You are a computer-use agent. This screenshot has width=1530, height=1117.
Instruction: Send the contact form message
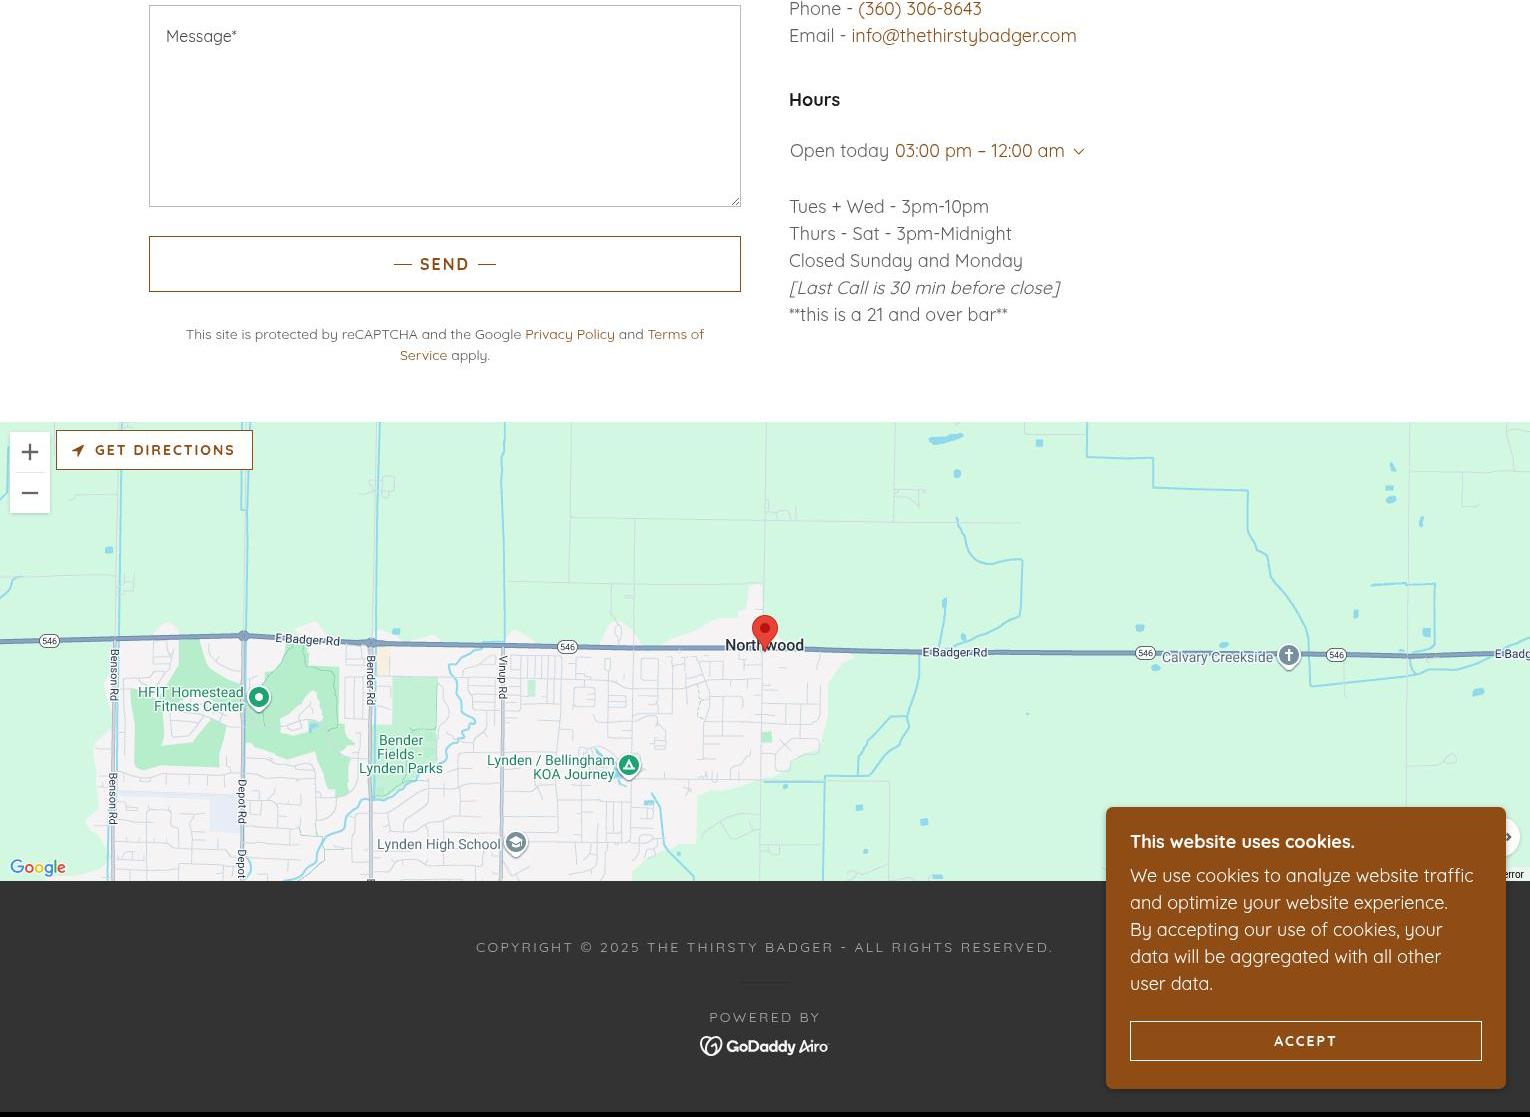(445, 264)
